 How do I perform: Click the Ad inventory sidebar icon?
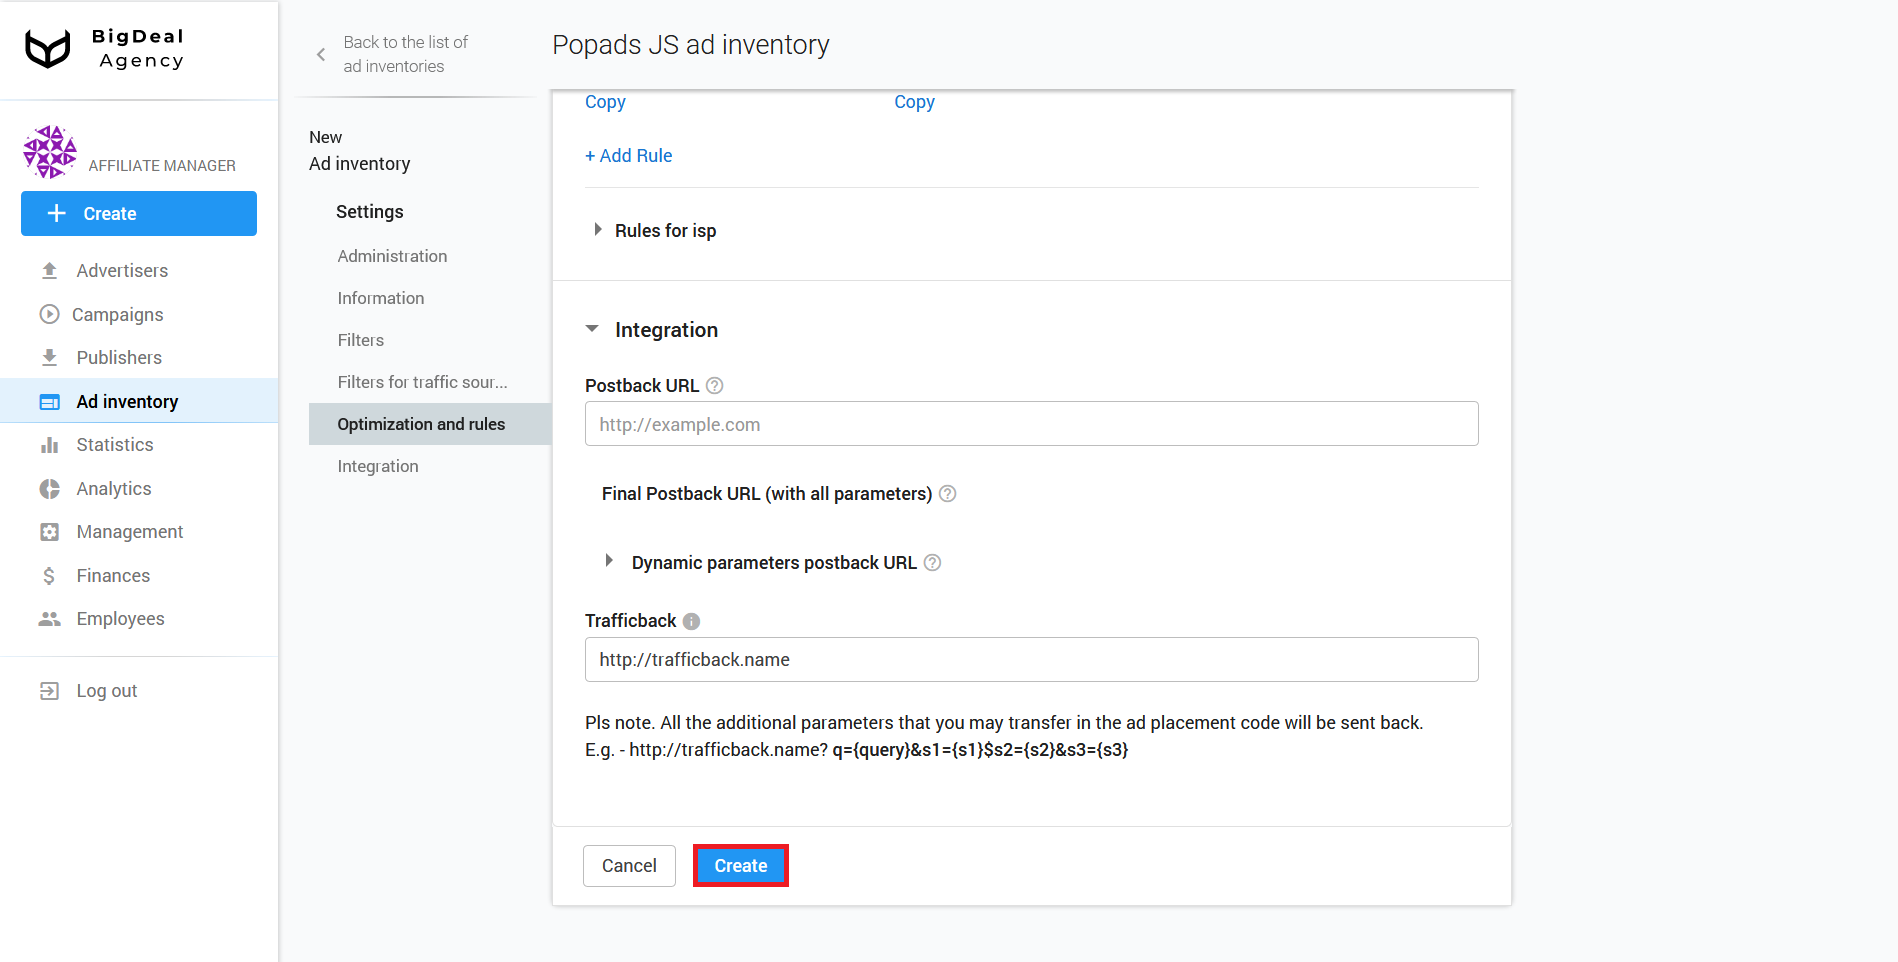pos(50,401)
